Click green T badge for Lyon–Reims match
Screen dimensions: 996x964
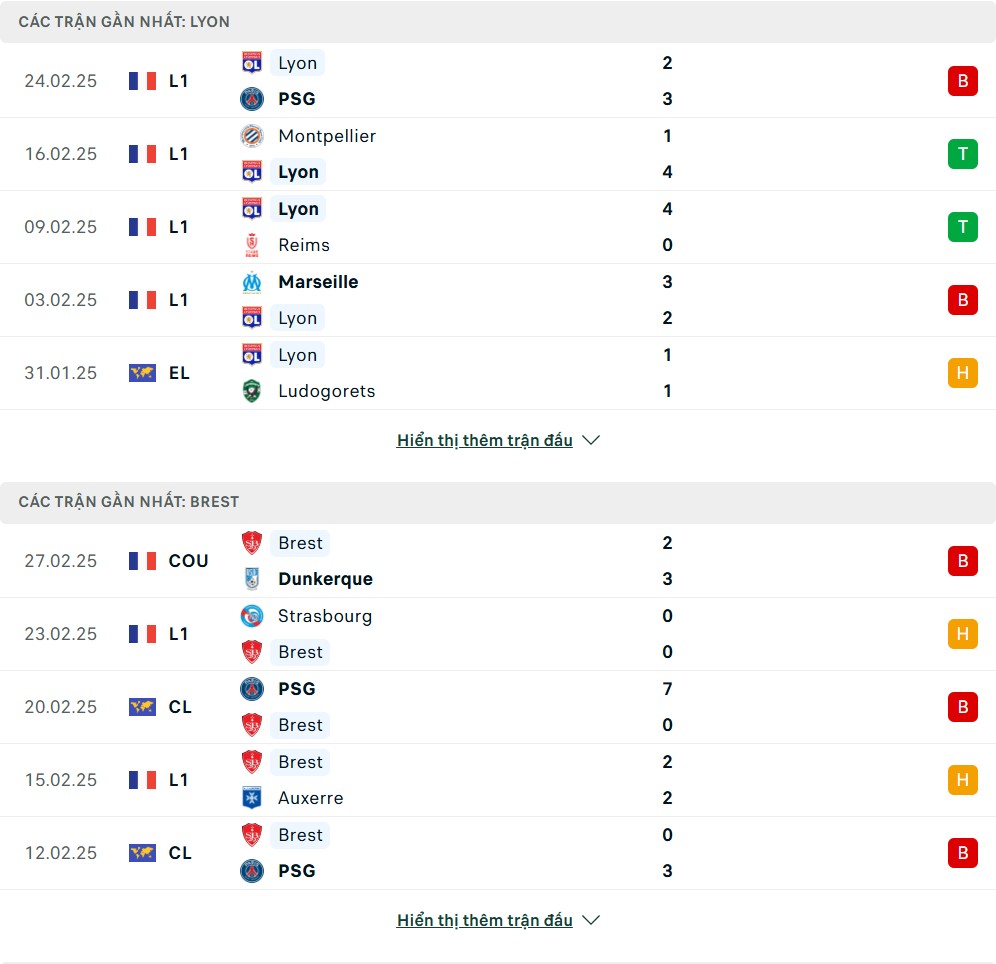962,227
